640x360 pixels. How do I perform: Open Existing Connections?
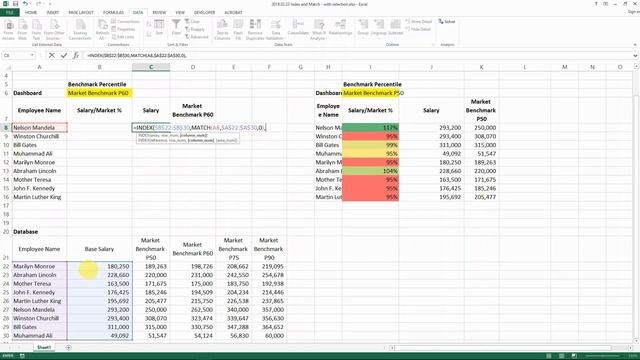[x=80, y=30]
